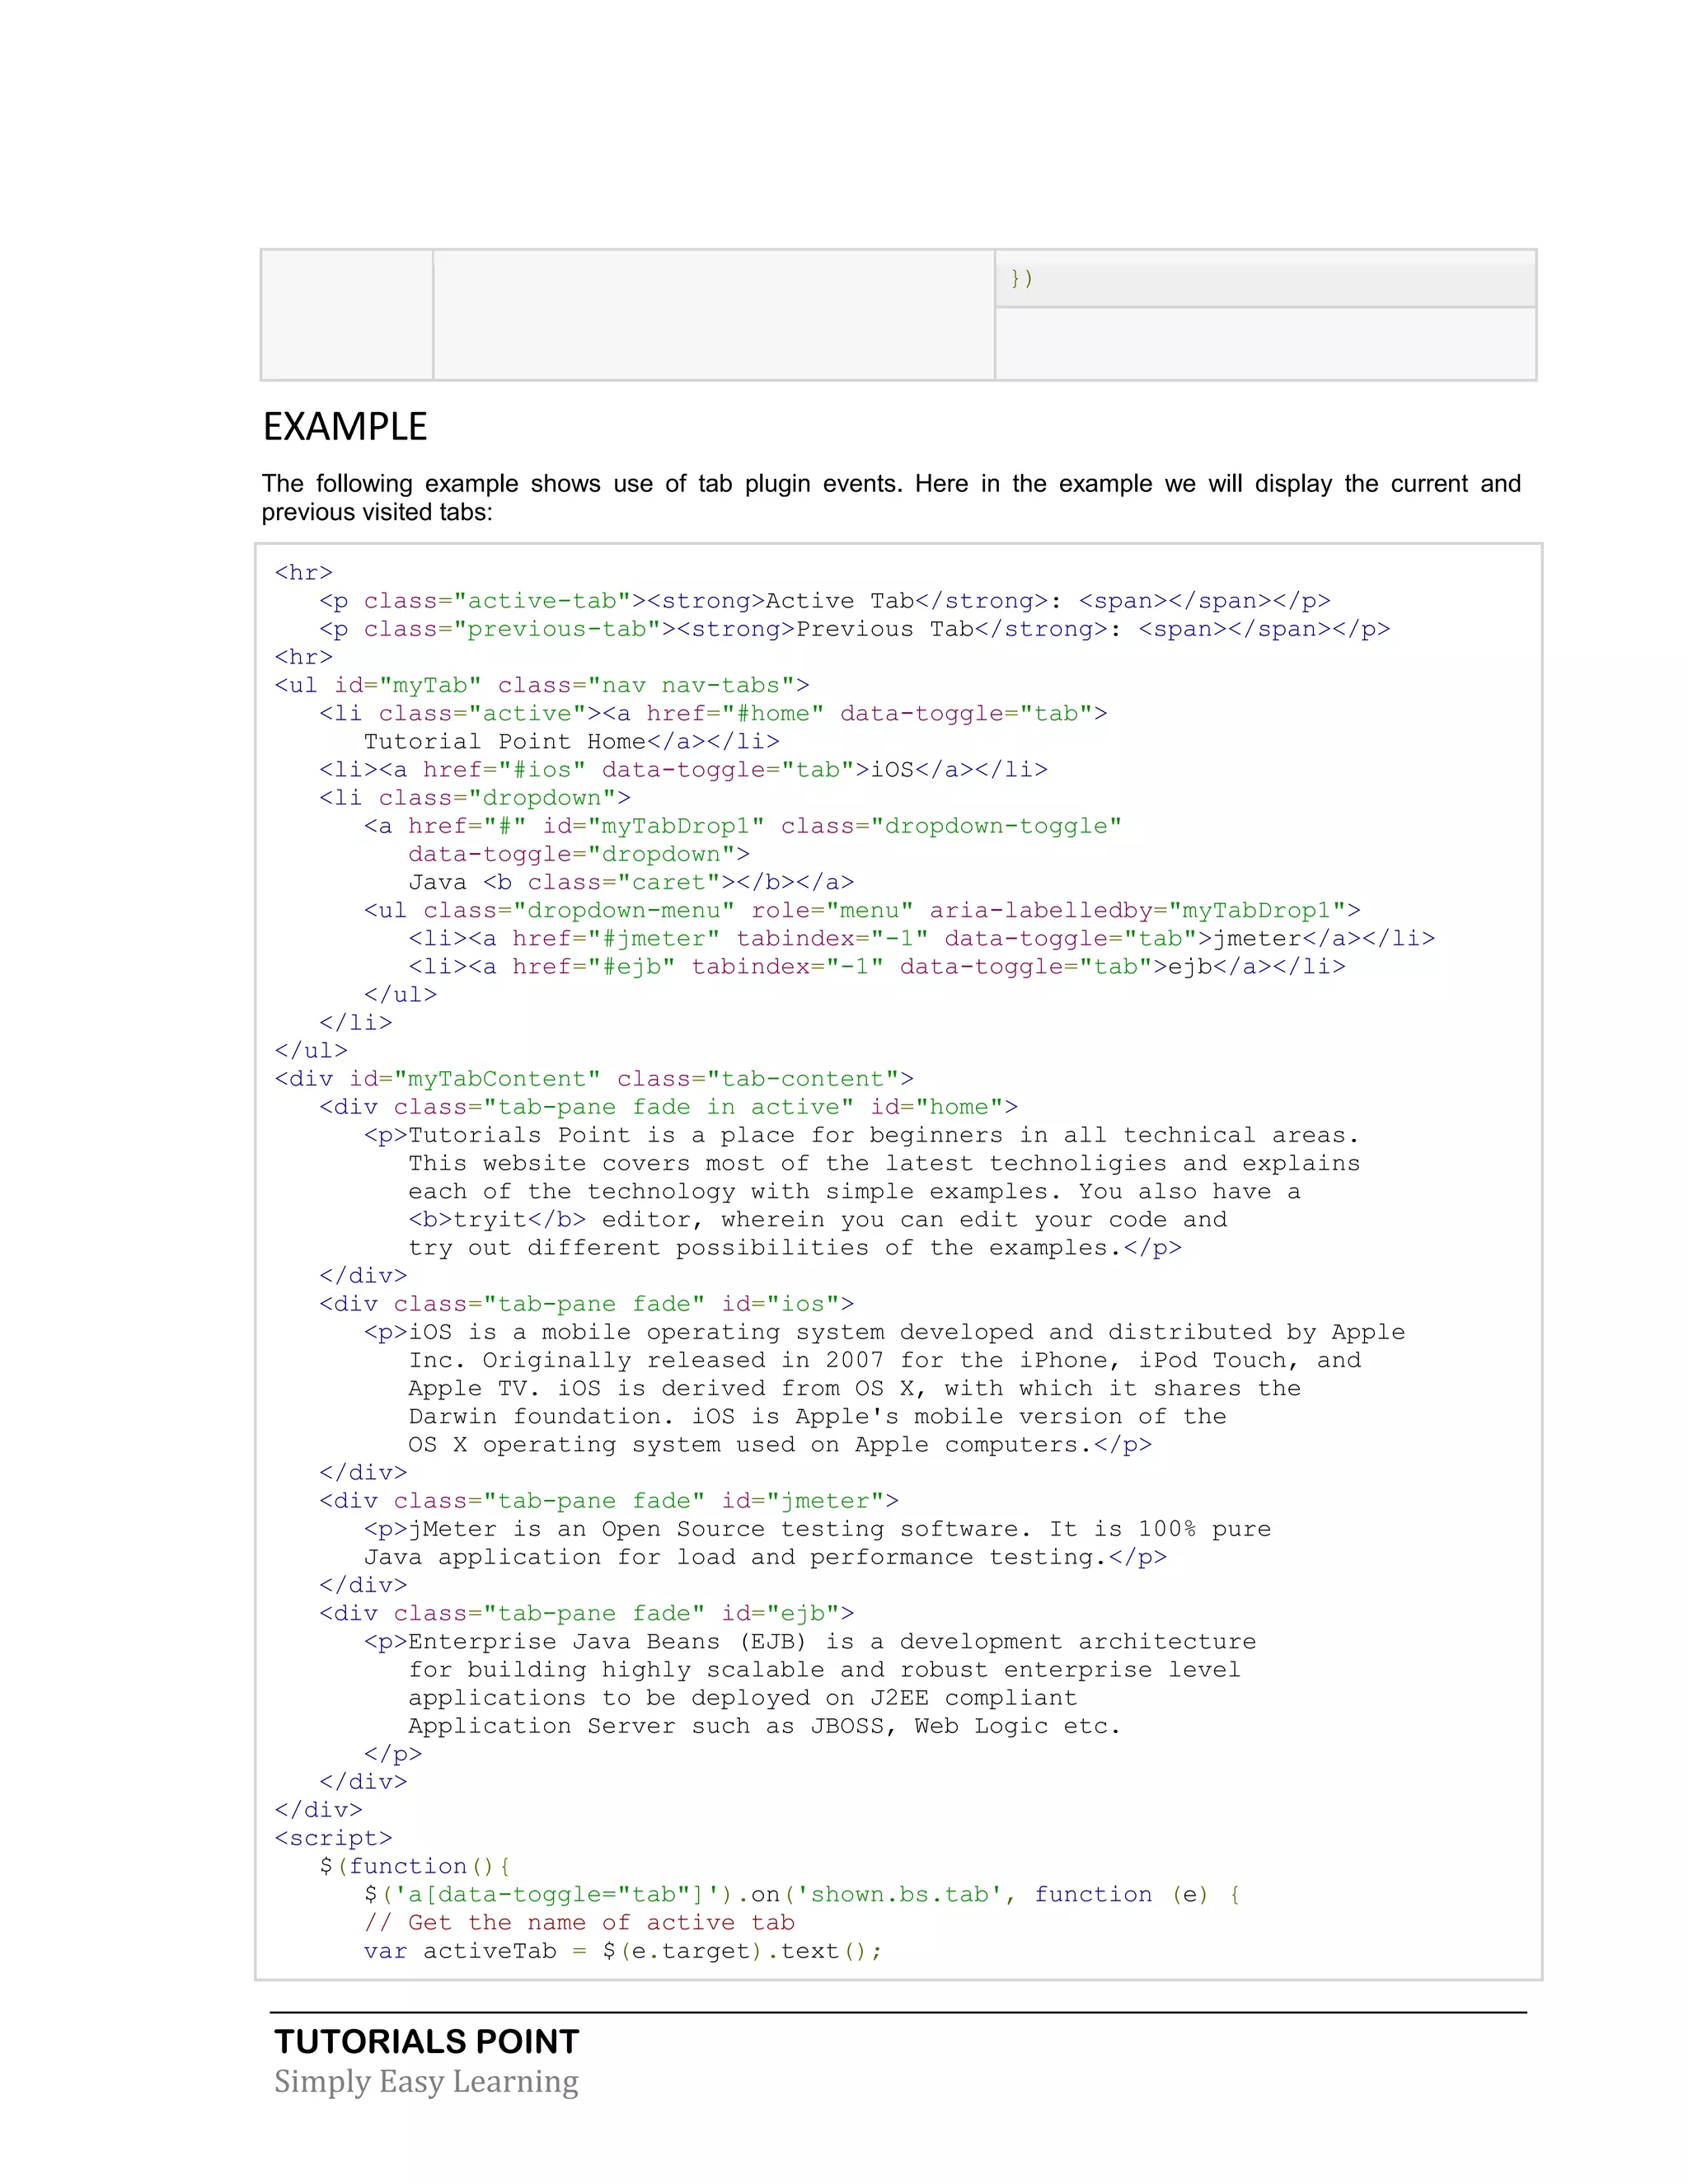Click the paragraph 'The following example shows use'
Screen dimensions: 1688x2184
(x=891, y=498)
